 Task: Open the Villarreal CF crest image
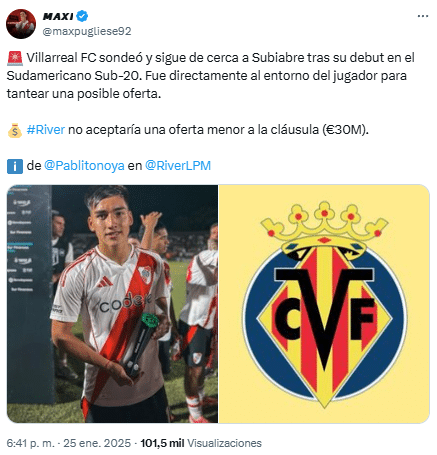coord(324,304)
